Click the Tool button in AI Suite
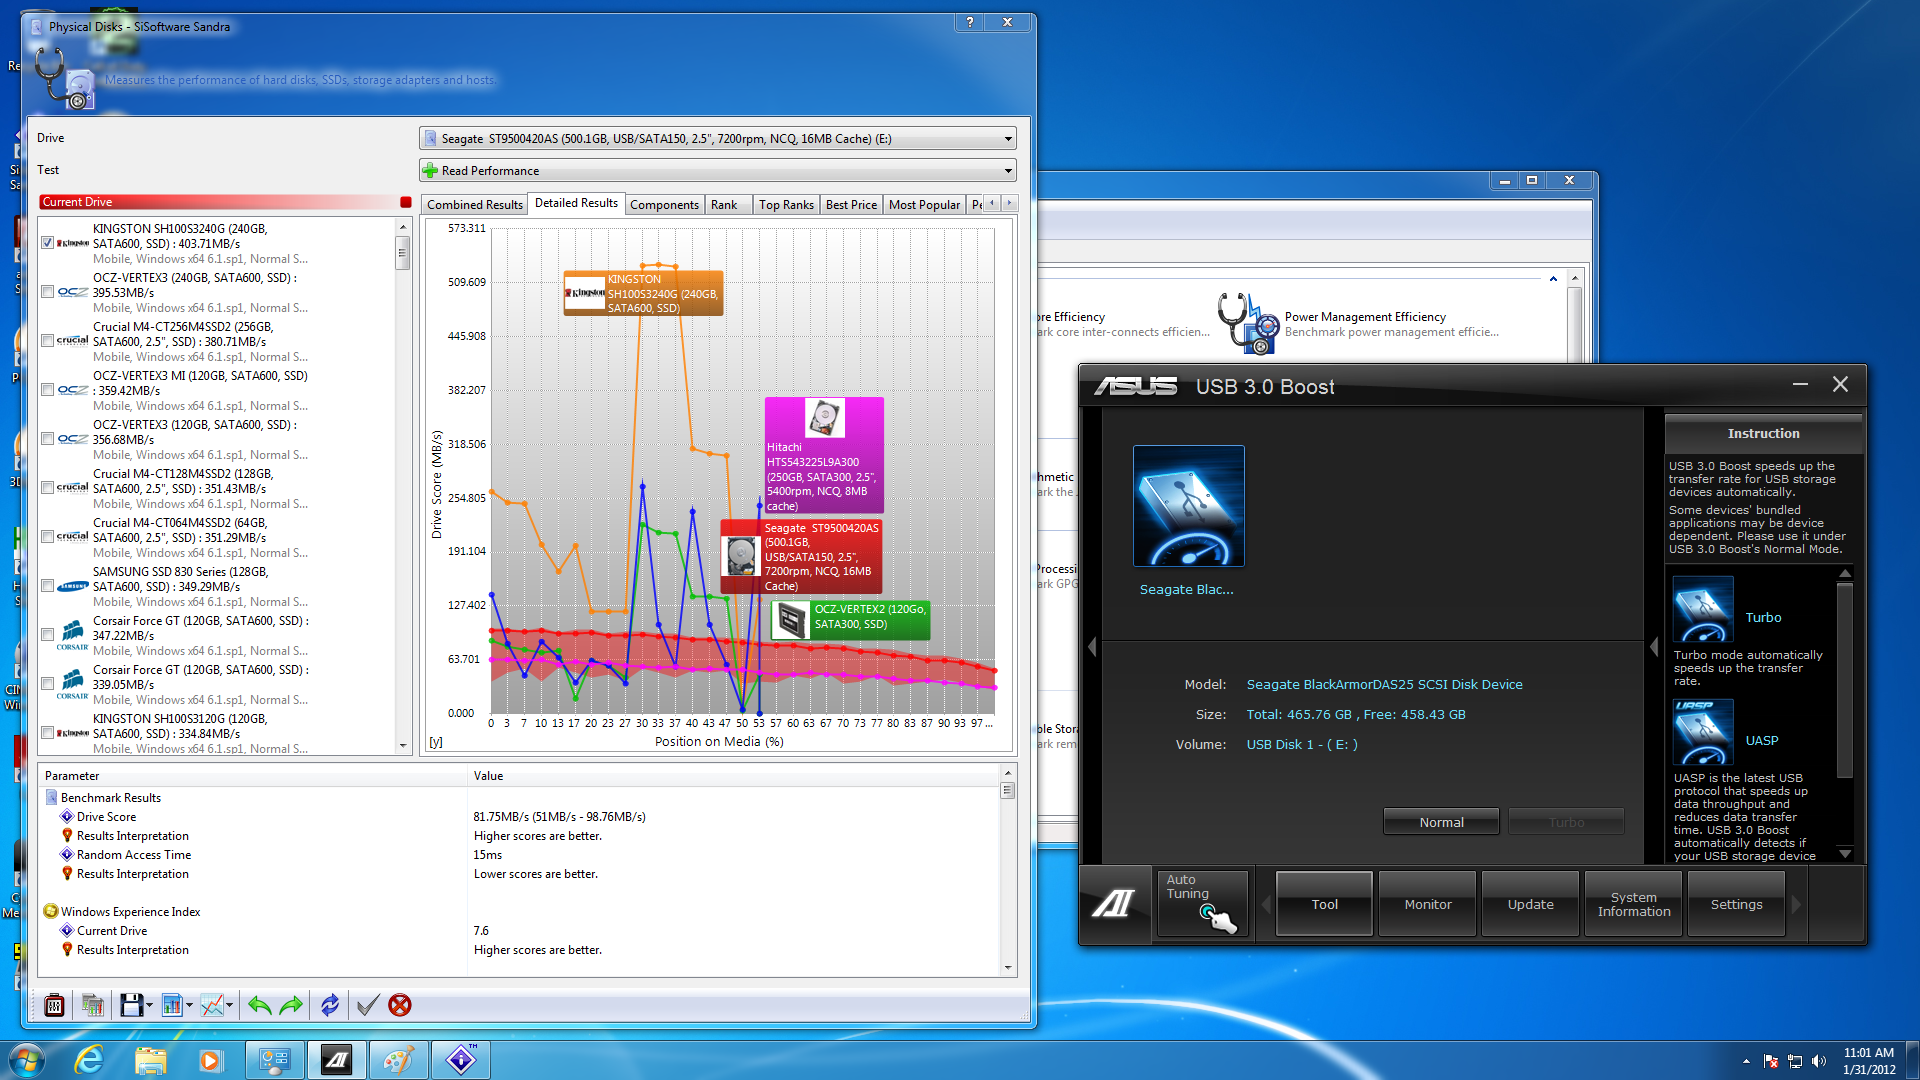This screenshot has width=1920, height=1080. [1324, 904]
